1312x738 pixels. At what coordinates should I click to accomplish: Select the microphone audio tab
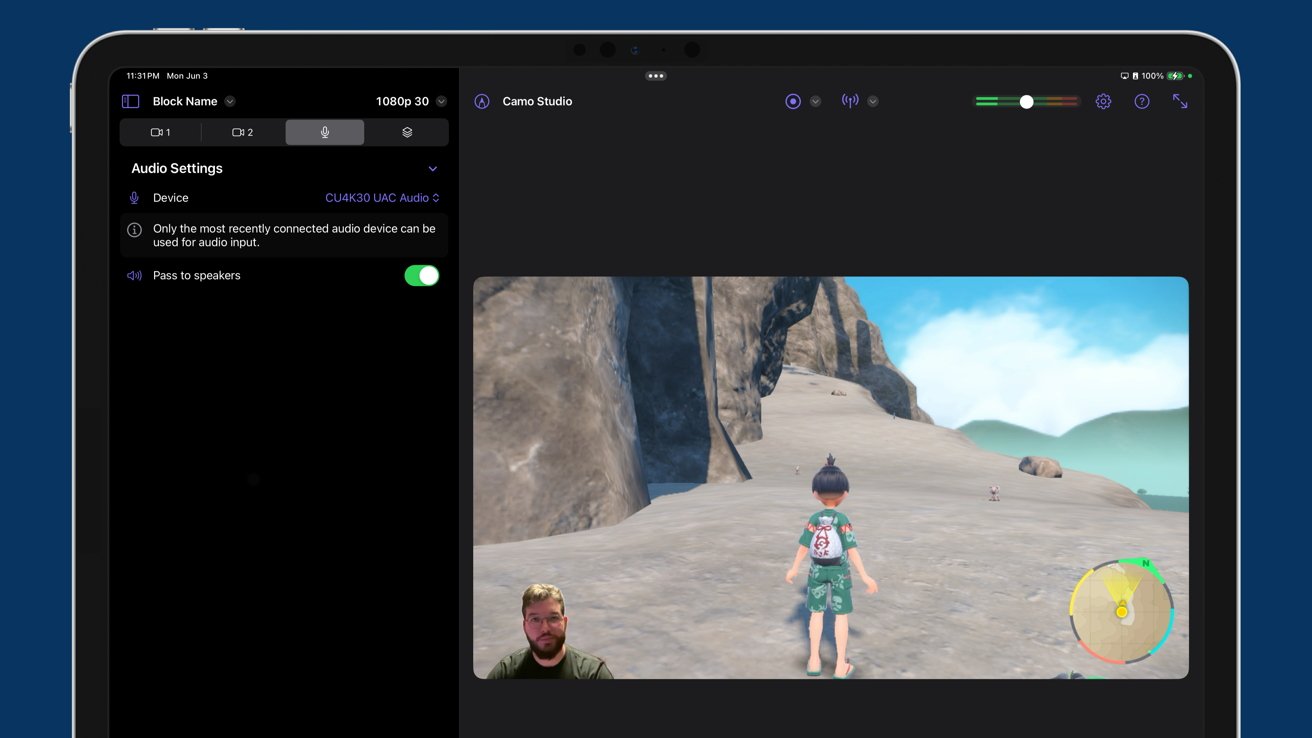[x=325, y=132]
